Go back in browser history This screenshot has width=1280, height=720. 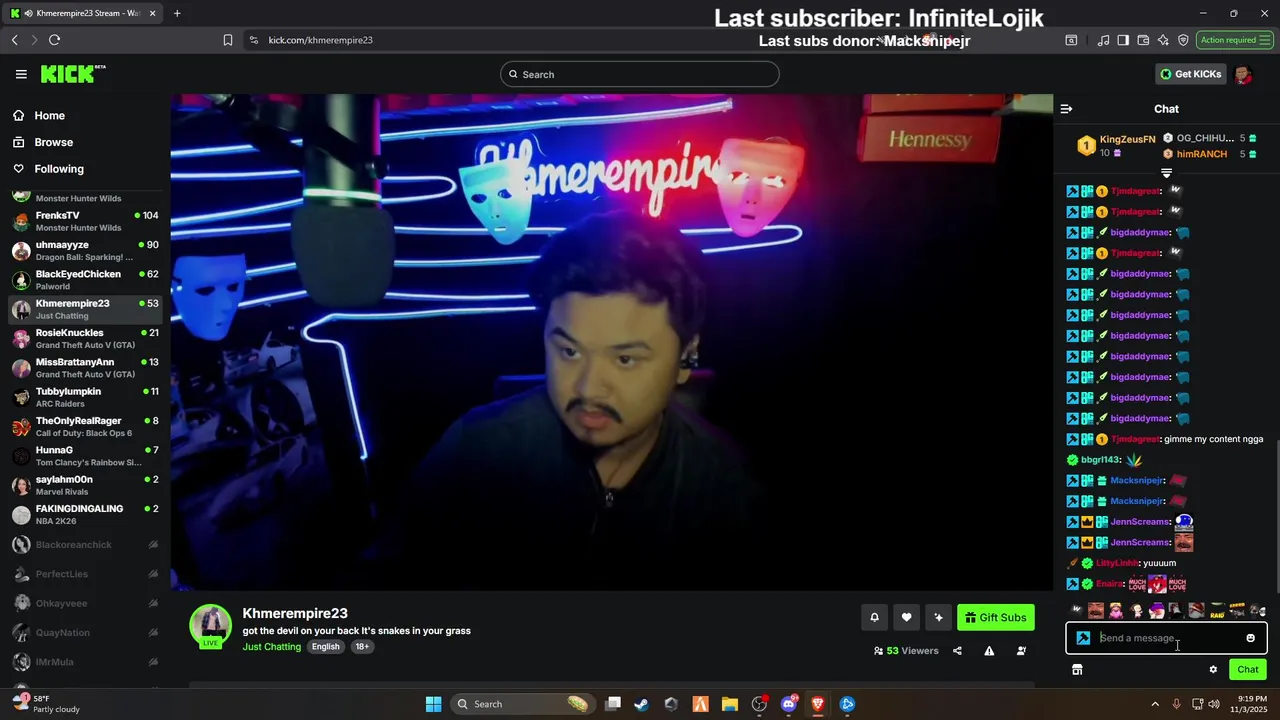[15, 40]
